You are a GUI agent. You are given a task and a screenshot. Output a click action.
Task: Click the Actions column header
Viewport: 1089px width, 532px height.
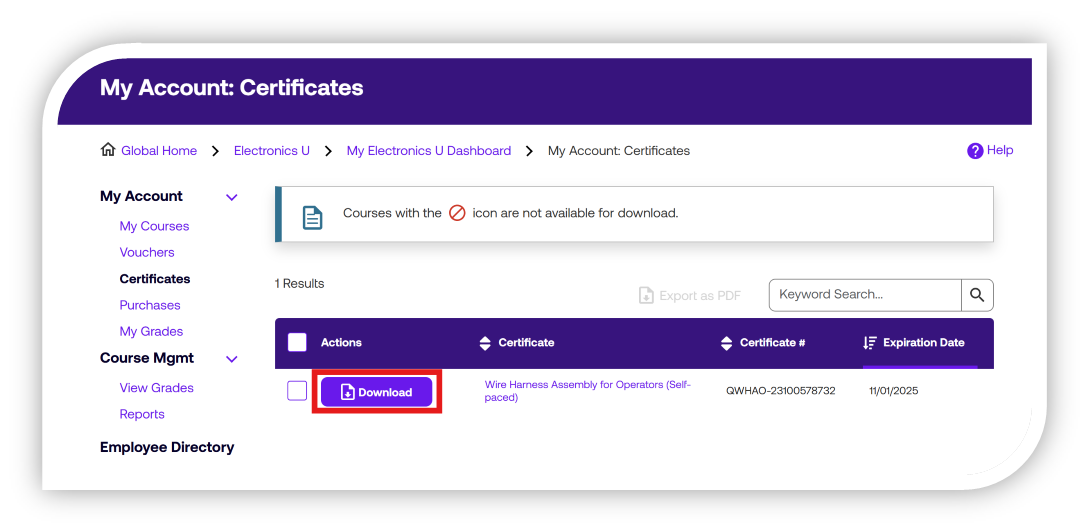coord(341,342)
